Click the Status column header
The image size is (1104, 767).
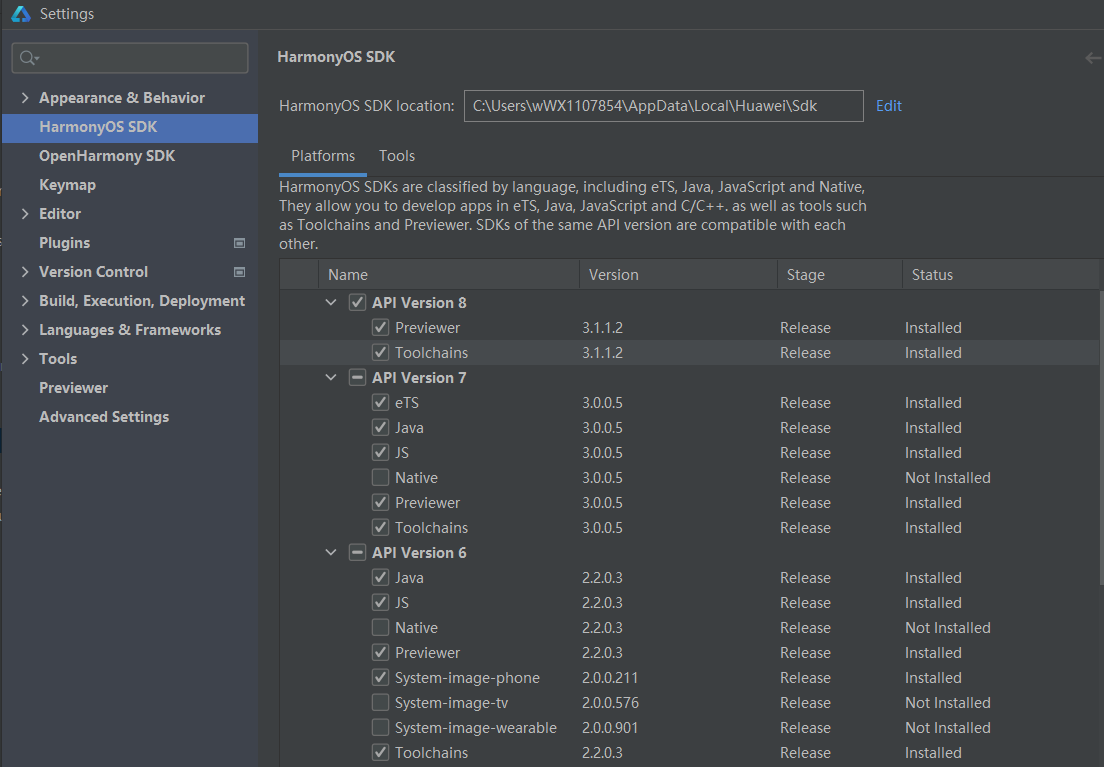[1000, 275]
